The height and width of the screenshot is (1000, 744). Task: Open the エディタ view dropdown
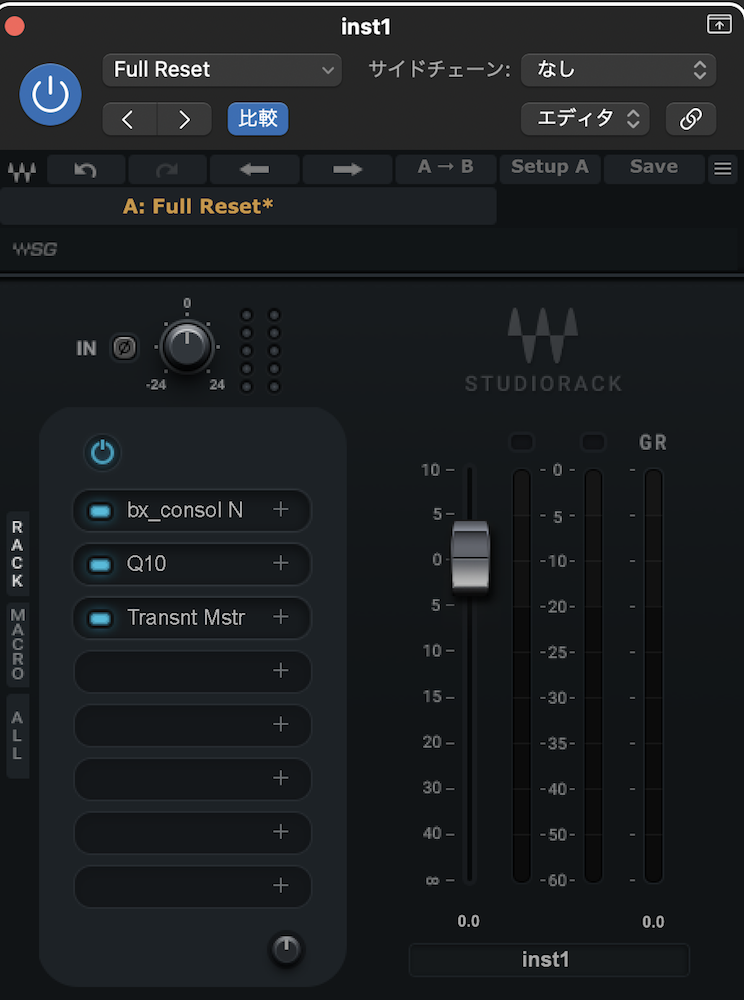pos(585,119)
